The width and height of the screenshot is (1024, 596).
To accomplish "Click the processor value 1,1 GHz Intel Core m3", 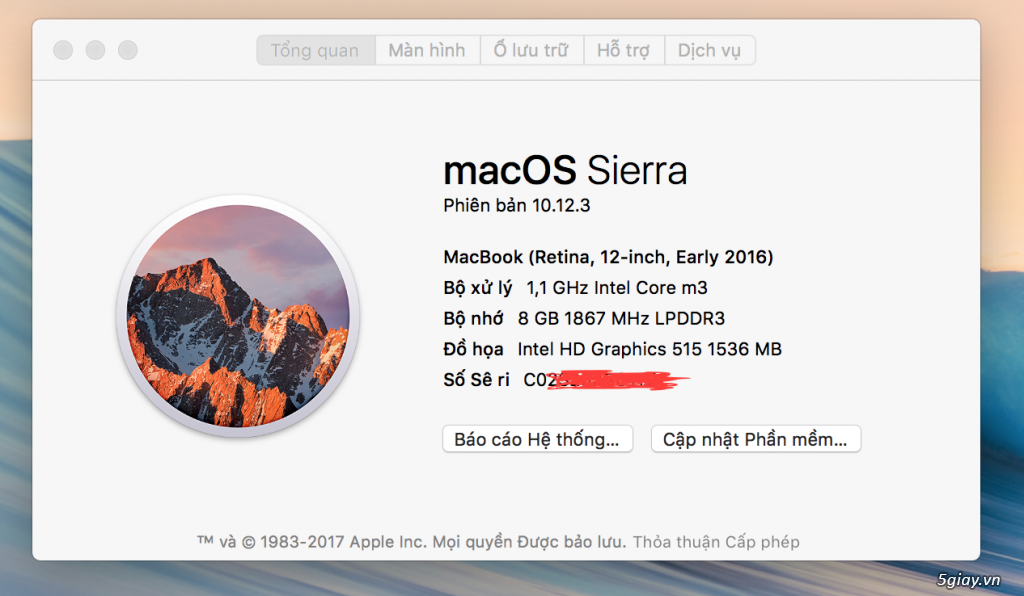I will (617, 288).
